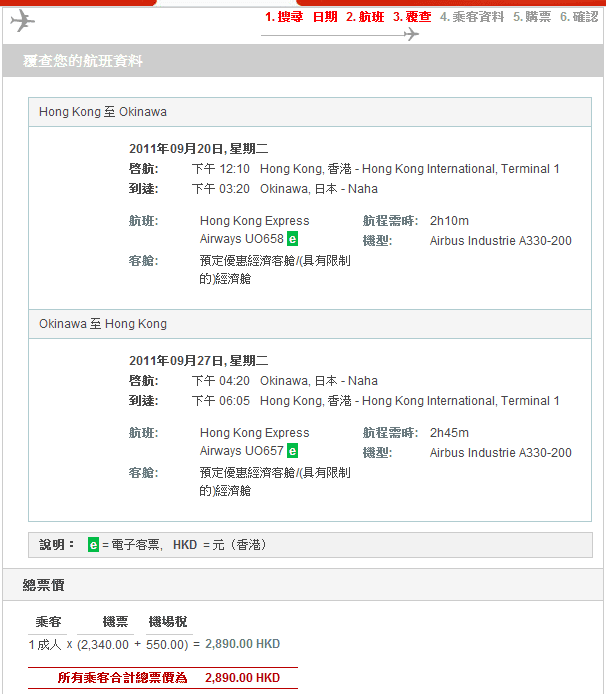Click the 2h10m flight duration value
Viewport: 606px width, 694px height.
pyautogui.click(x=449, y=221)
